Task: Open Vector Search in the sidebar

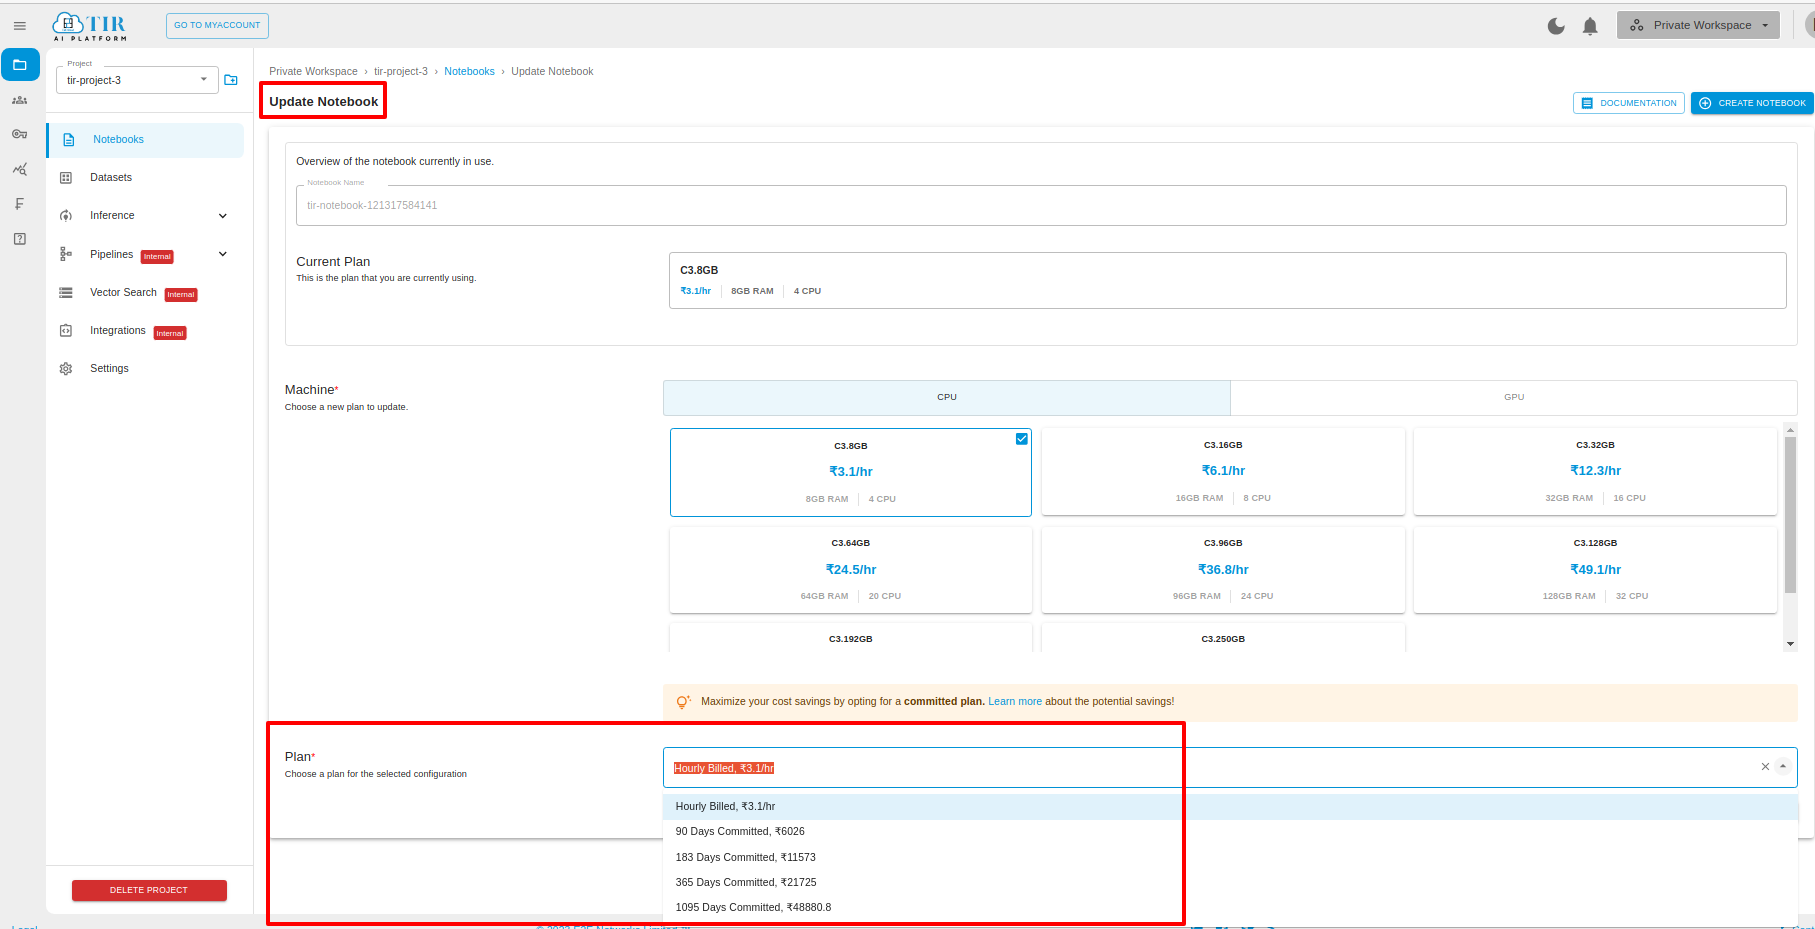Action: [x=145, y=293]
